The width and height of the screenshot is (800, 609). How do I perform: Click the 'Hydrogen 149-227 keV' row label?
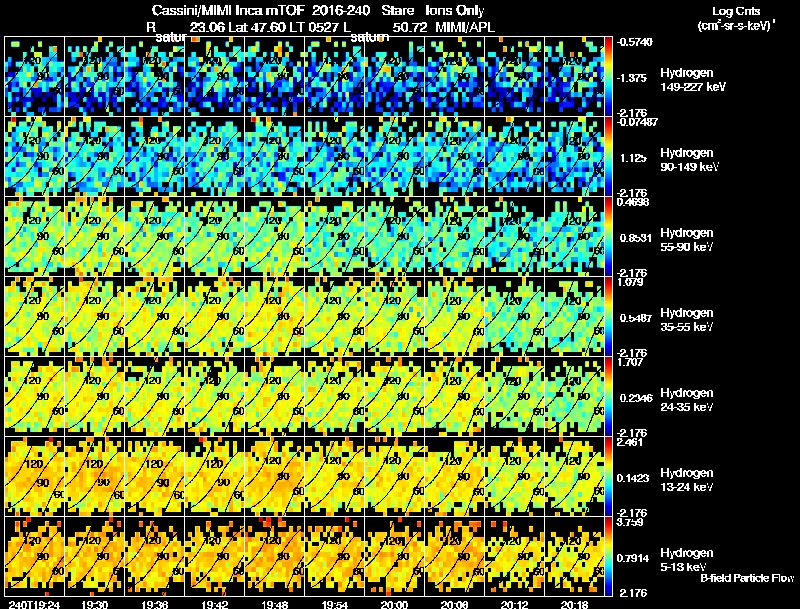click(x=692, y=80)
